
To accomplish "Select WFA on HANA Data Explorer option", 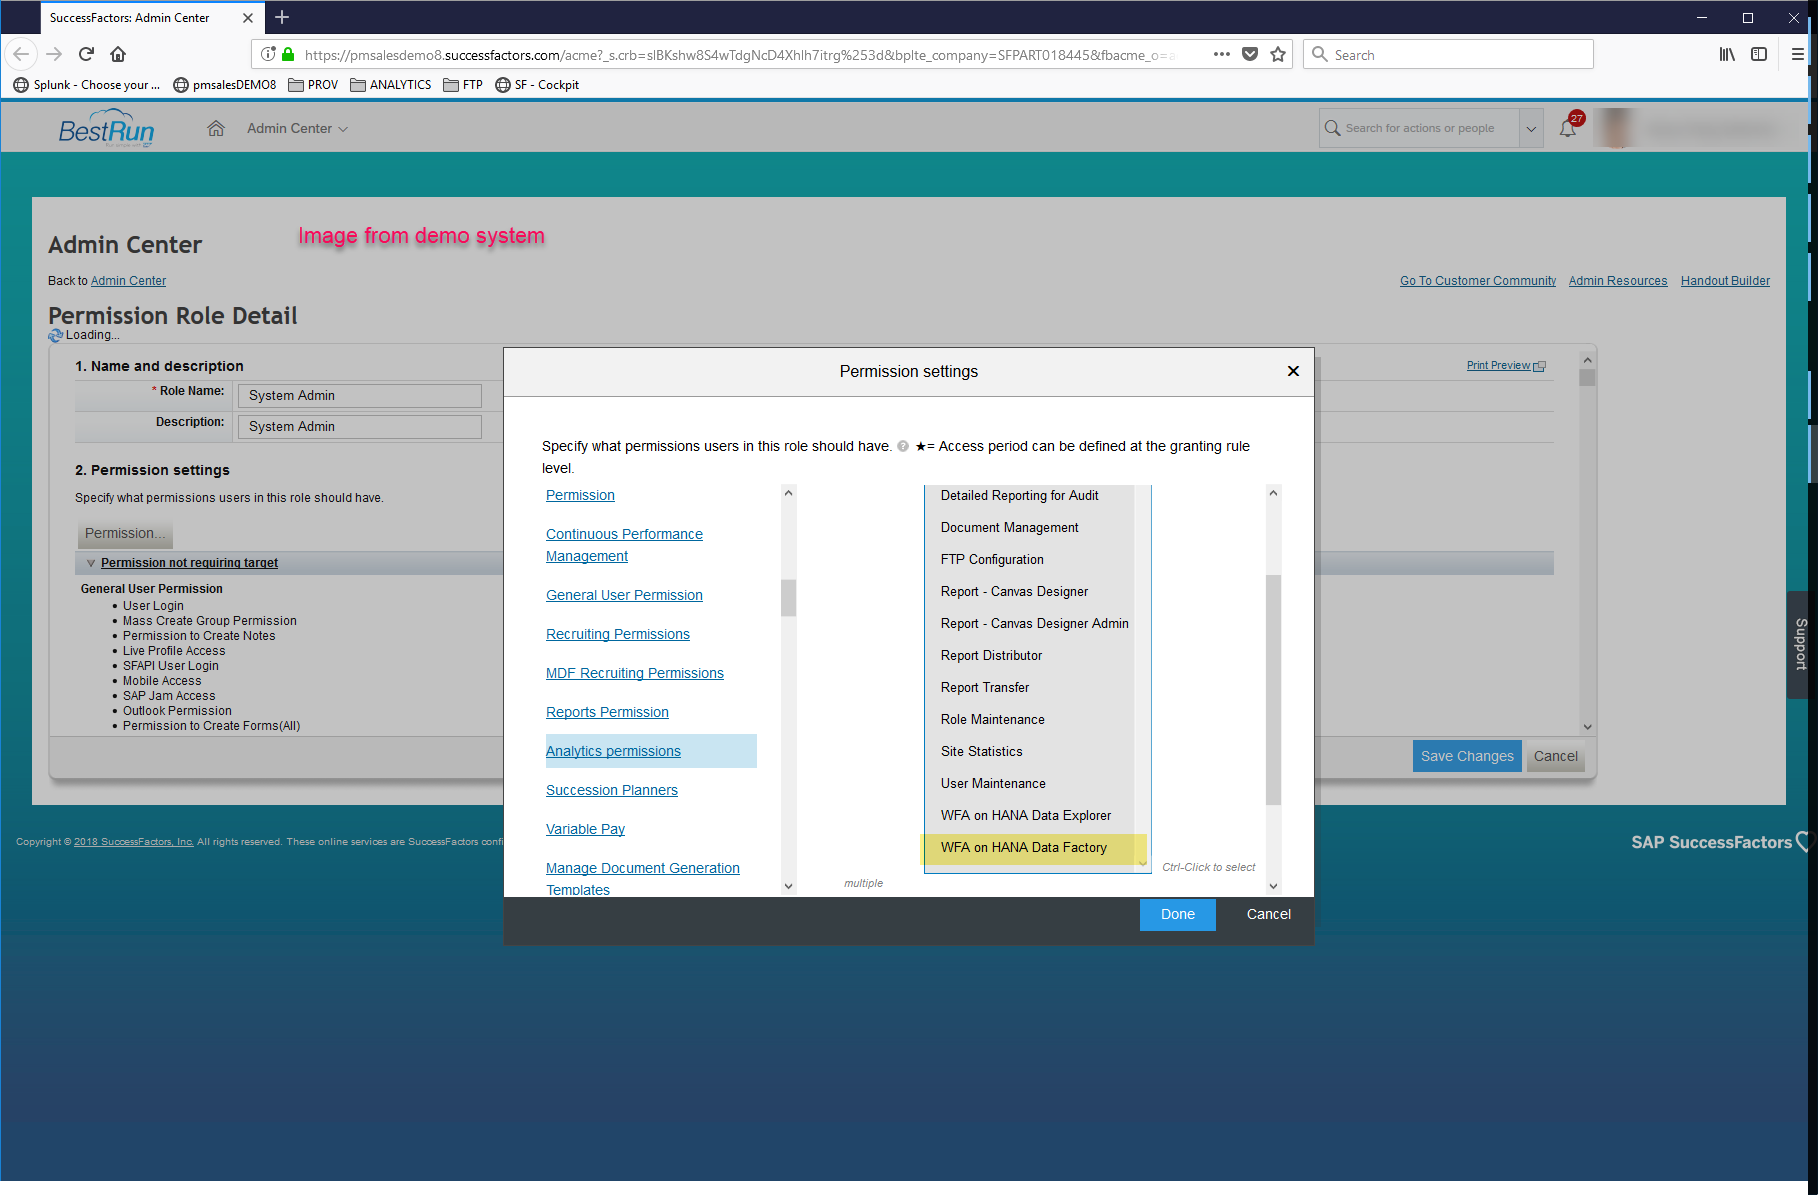I will pyautogui.click(x=1030, y=815).
